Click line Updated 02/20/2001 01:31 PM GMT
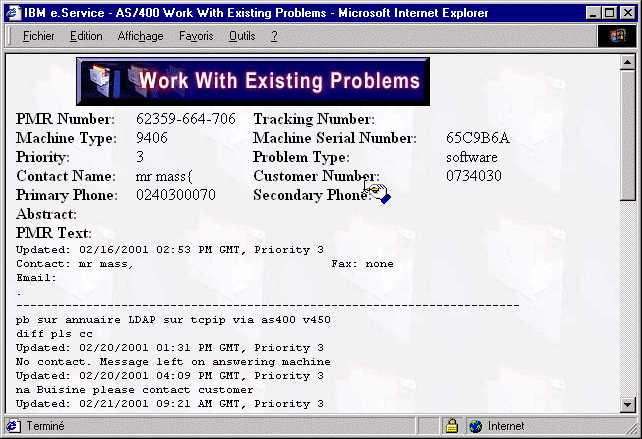 tap(170, 348)
